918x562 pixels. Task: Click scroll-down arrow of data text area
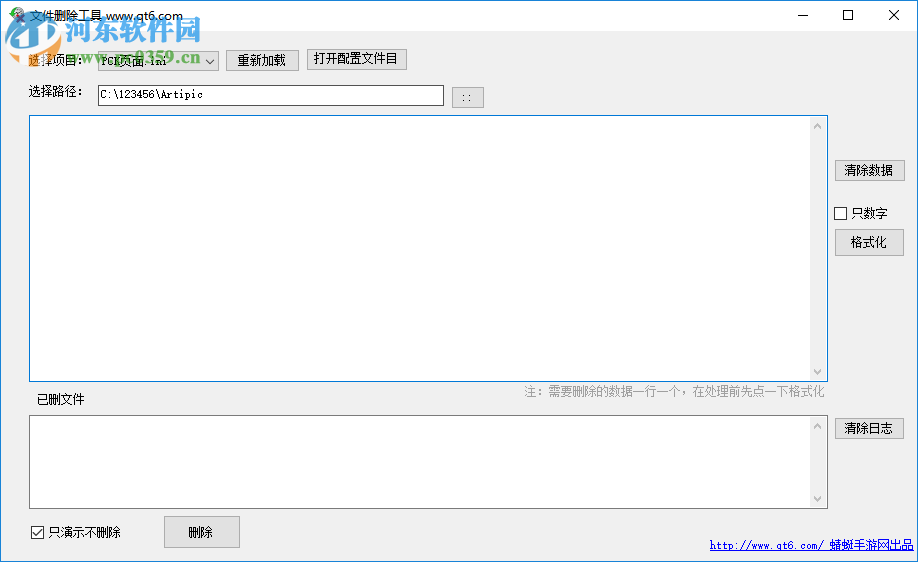click(817, 372)
